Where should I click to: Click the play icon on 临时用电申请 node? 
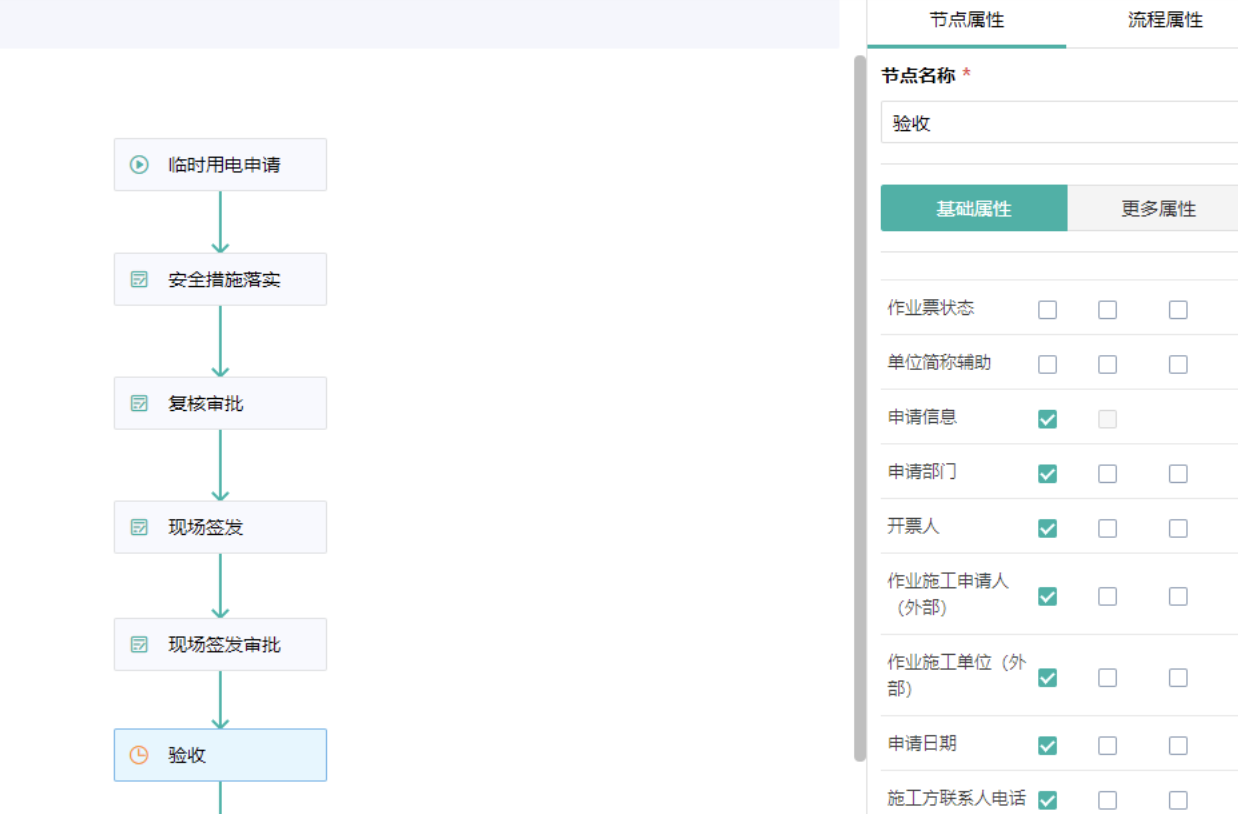point(140,165)
